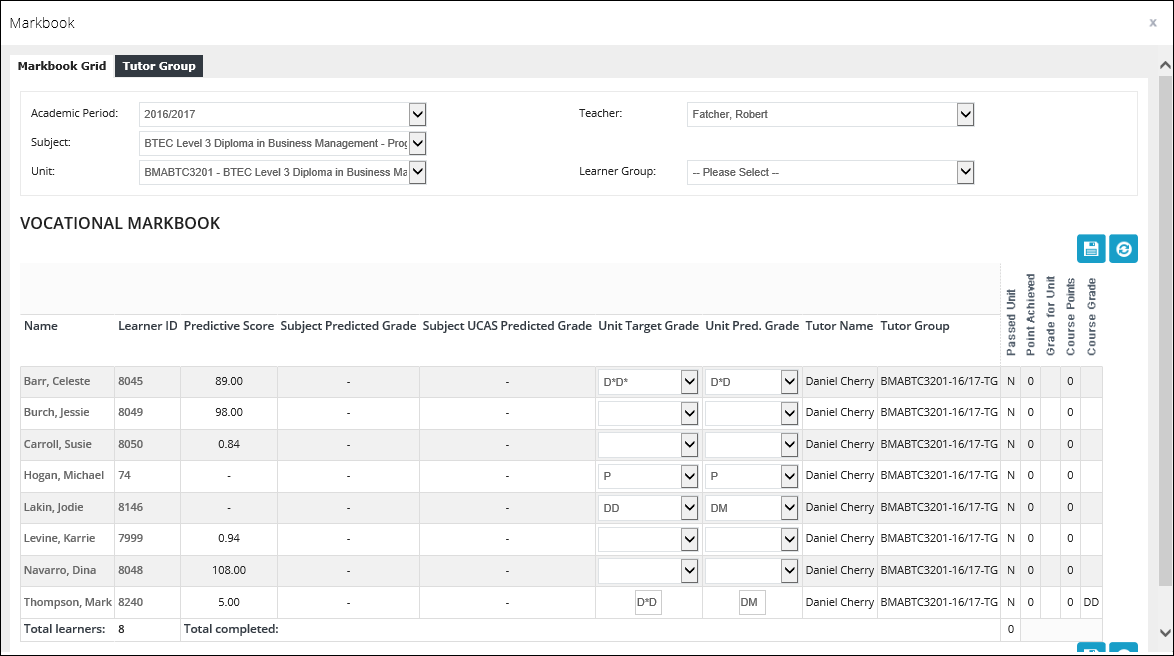Switch to the Tutor Group tab
The image size is (1174, 656).
[x=159, y=66]
